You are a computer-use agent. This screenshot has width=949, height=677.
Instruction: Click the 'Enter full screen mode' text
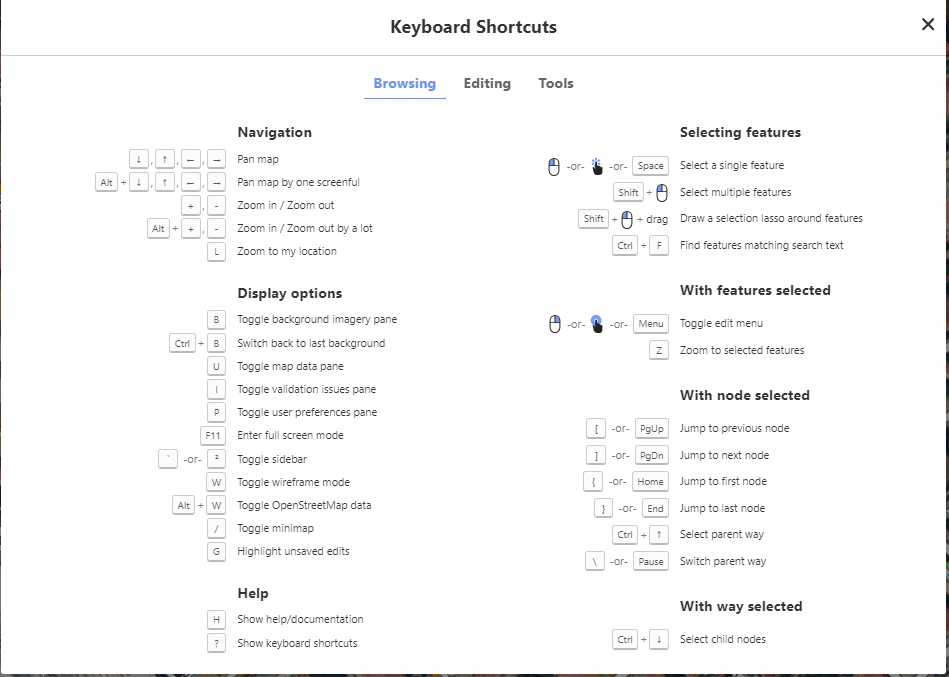point(291,435)
